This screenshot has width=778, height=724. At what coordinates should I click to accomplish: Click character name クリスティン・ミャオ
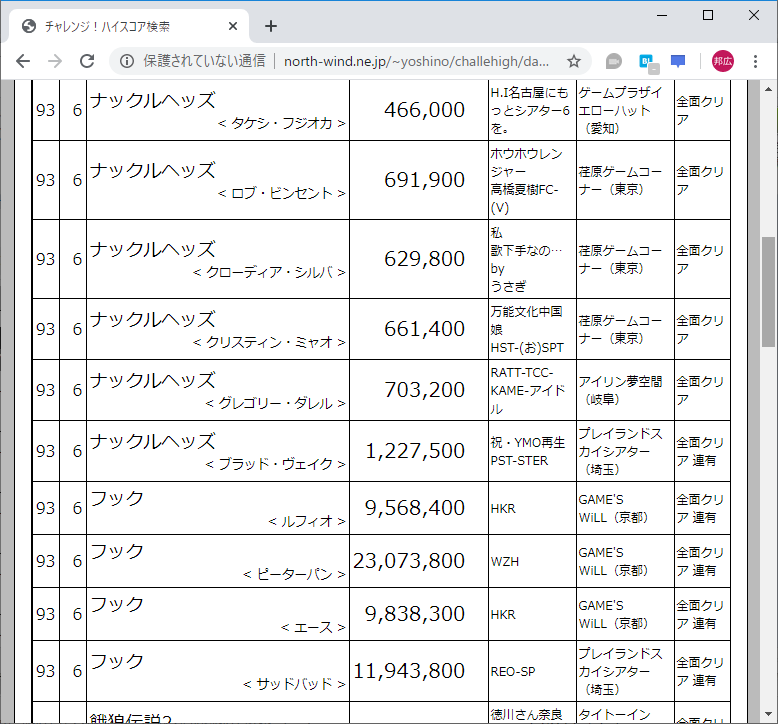269,342
